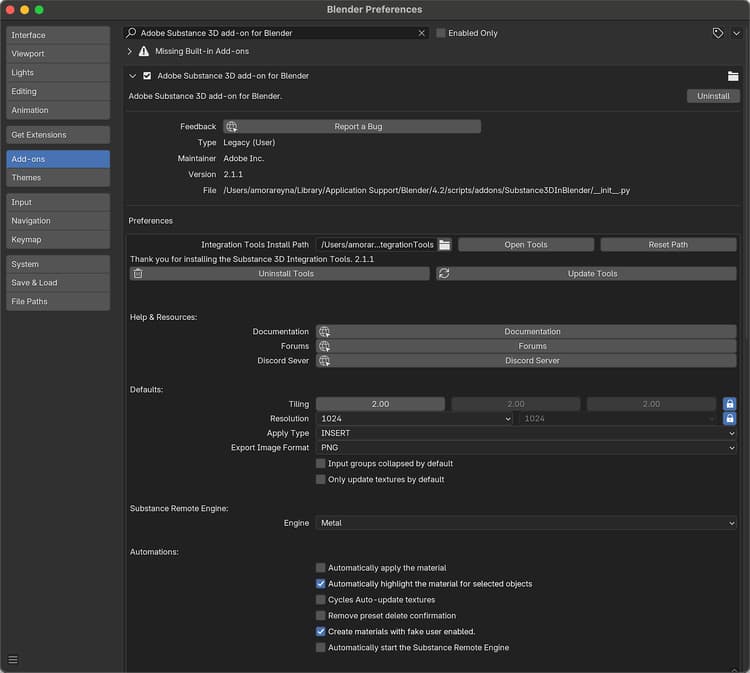Expand the Missing Built-in Add-ons section
750x673 pixels.
click(x=130, y=51)
